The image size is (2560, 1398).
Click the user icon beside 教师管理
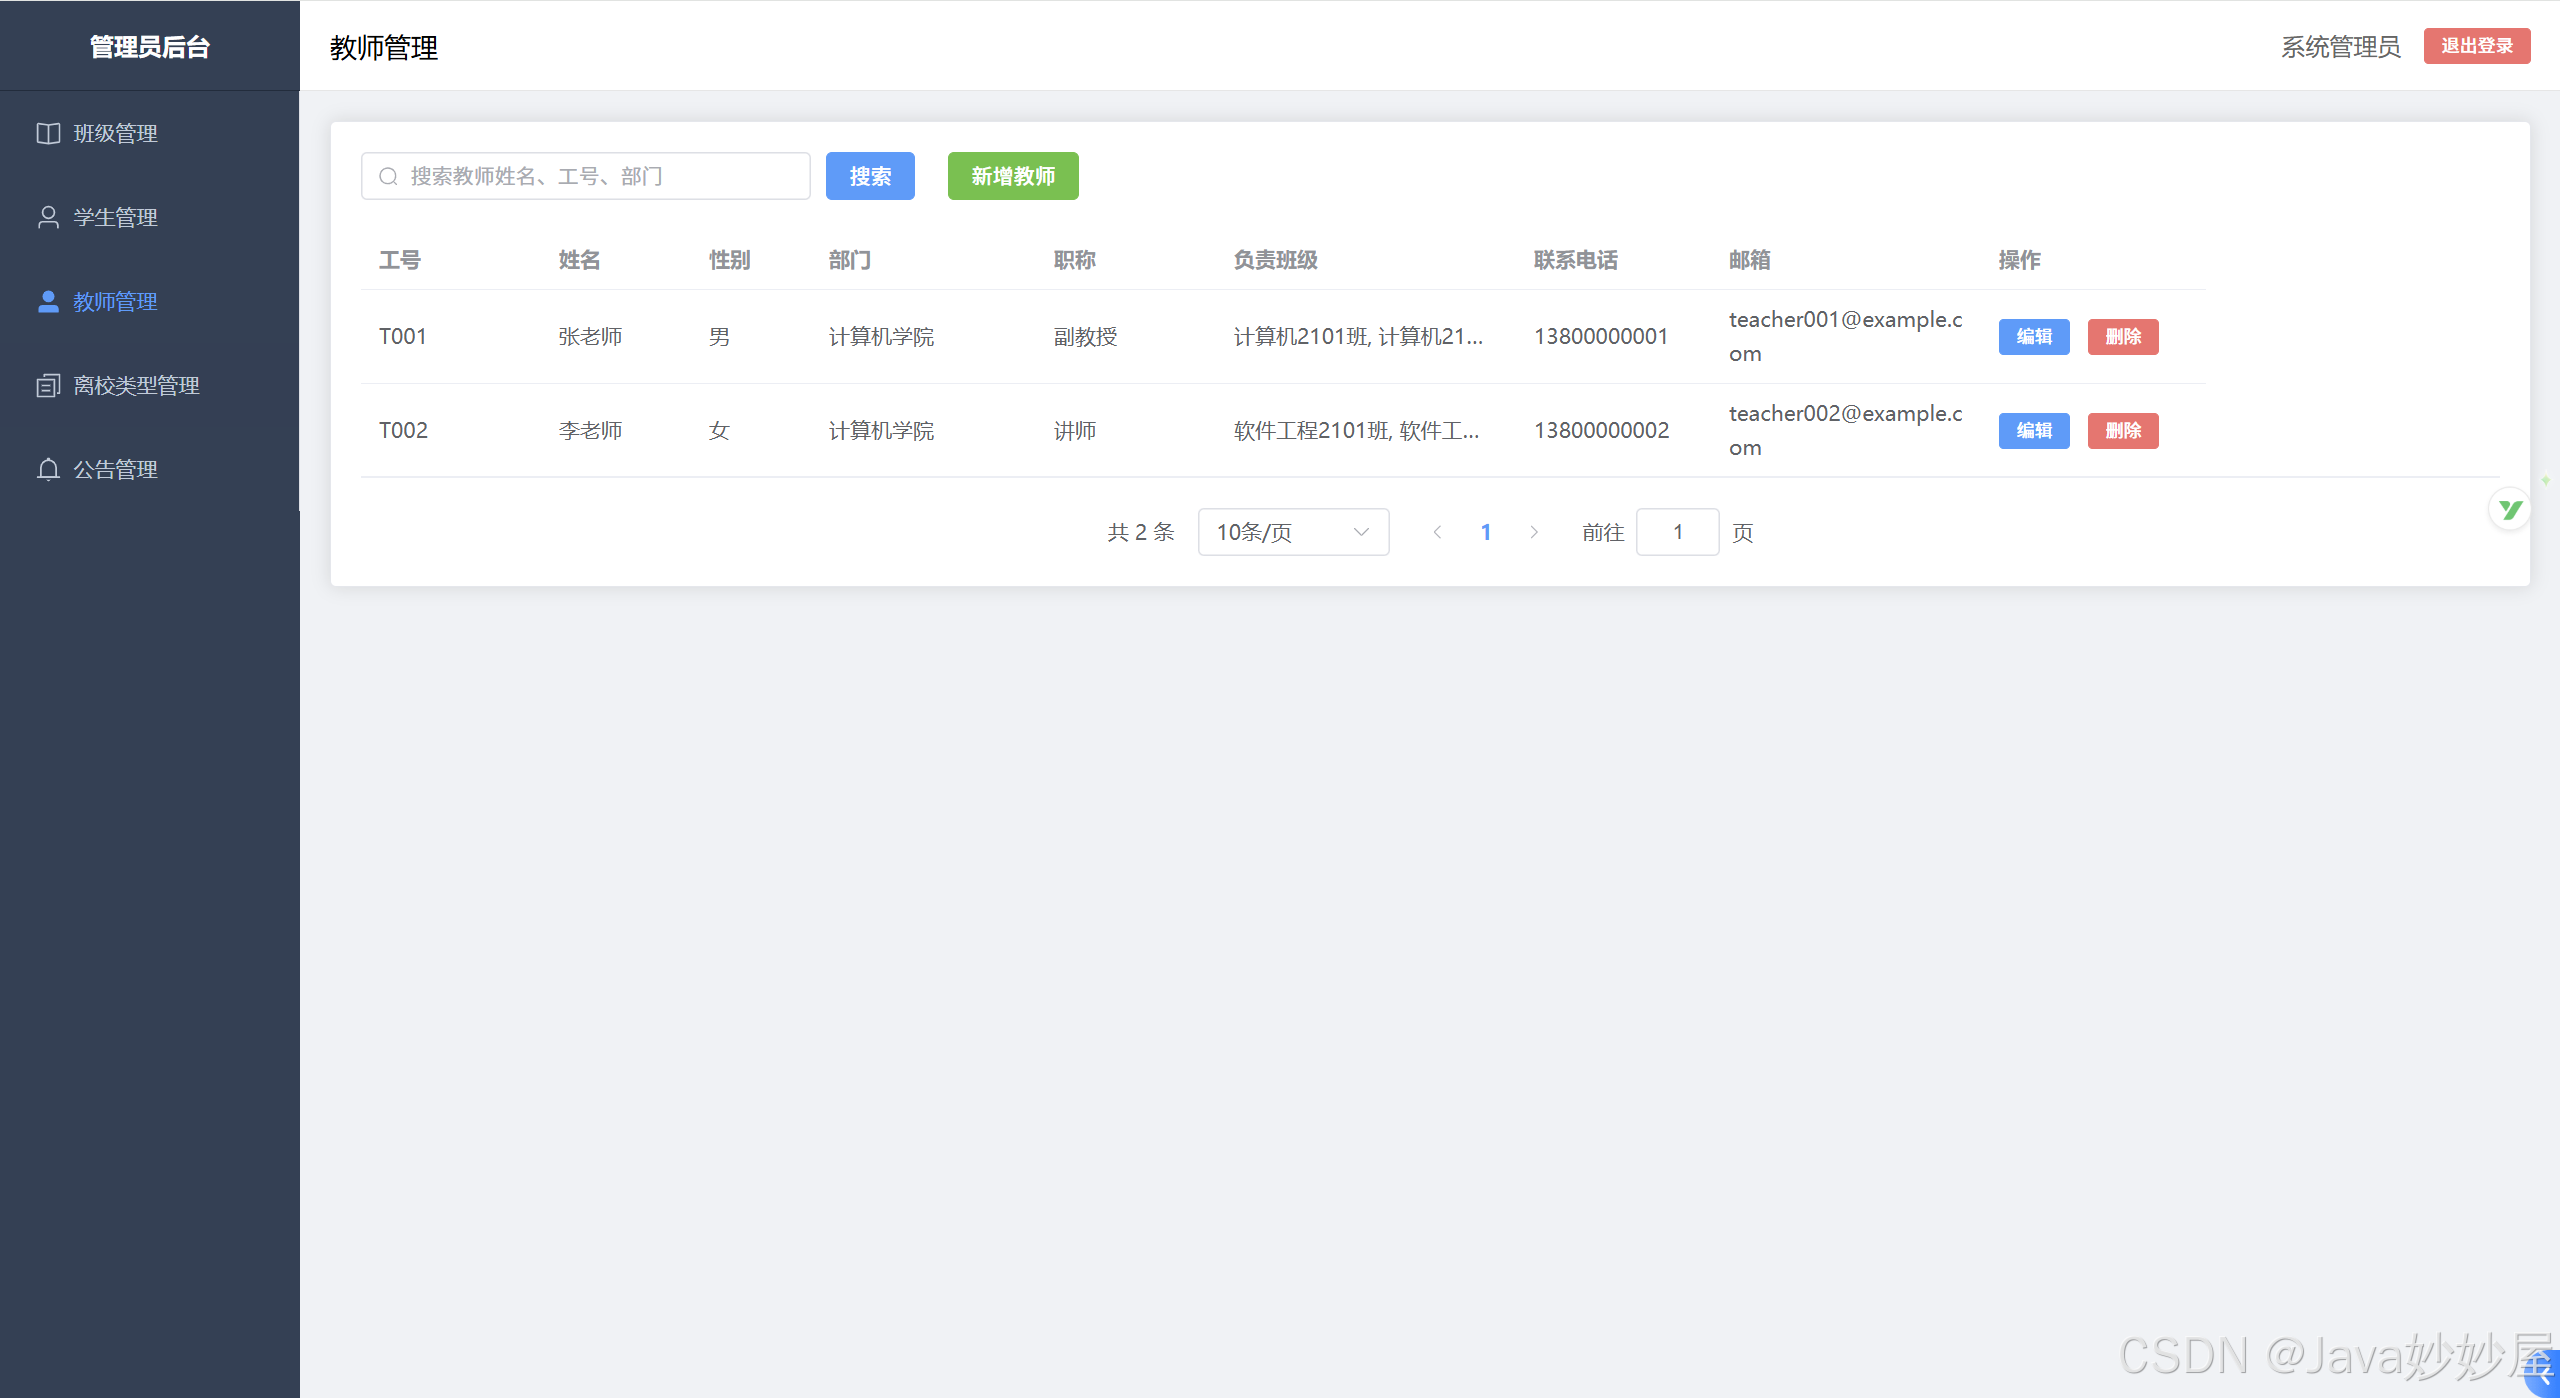pyautogui.click(x=48, y=302)
